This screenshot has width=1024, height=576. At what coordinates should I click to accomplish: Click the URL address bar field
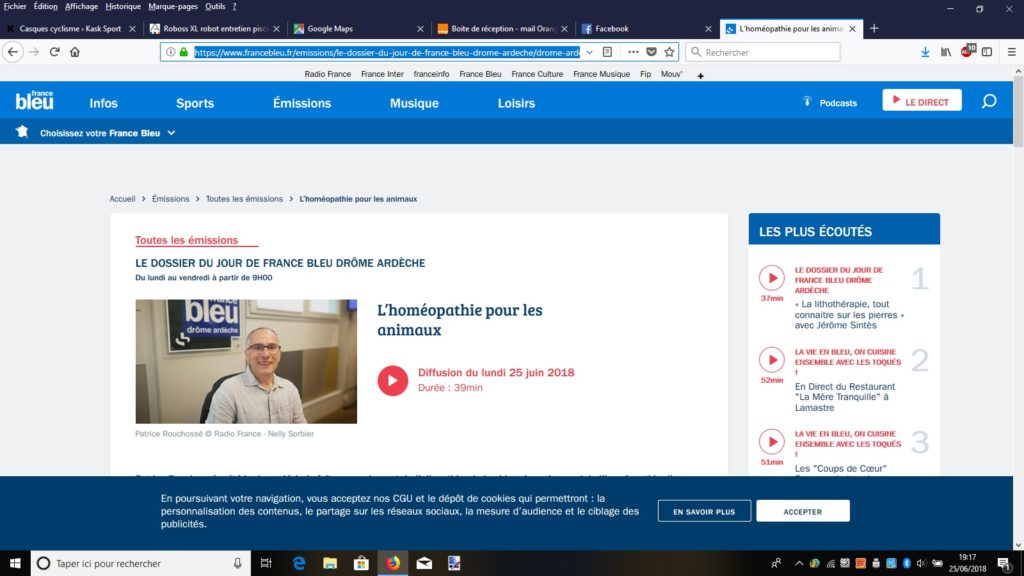387,52
